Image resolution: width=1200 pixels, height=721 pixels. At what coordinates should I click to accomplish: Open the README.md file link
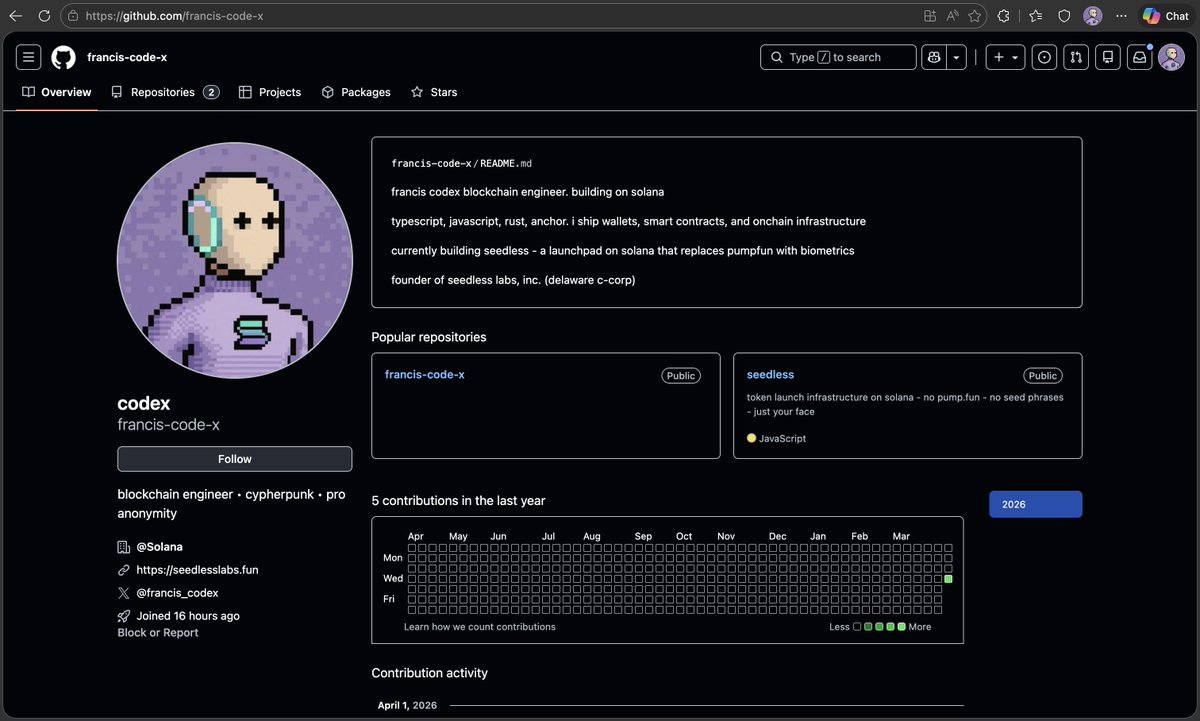(506, 163)
